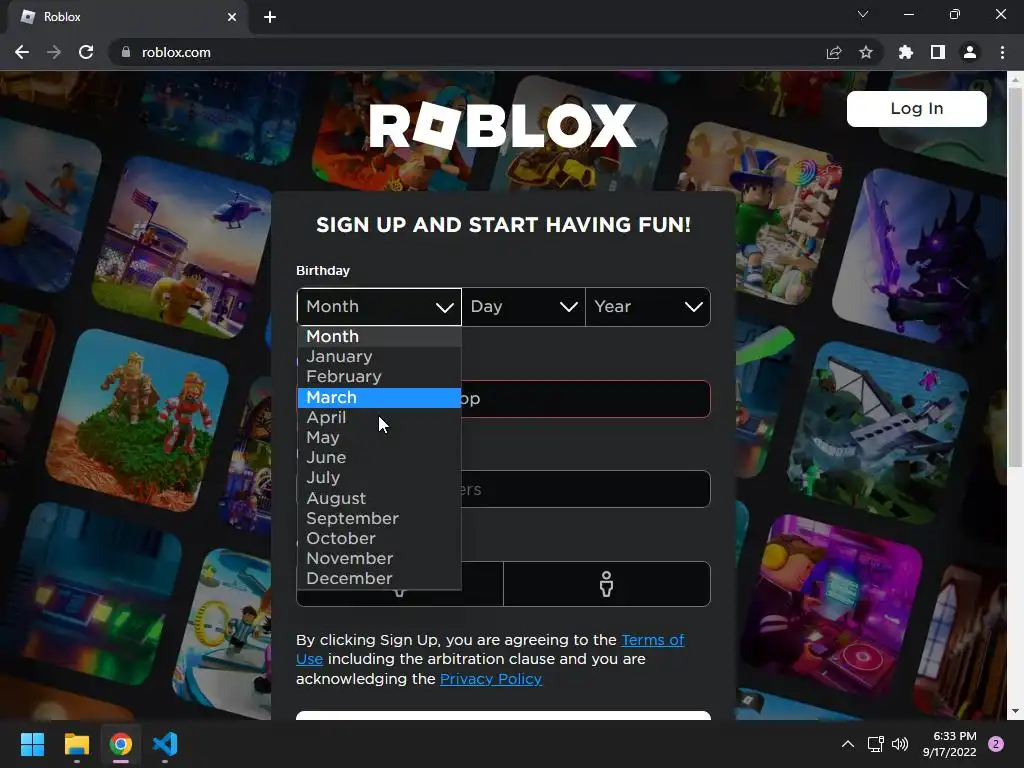1024x768 pixels.
Task: Select December from month list
Action: coord(379,579)
